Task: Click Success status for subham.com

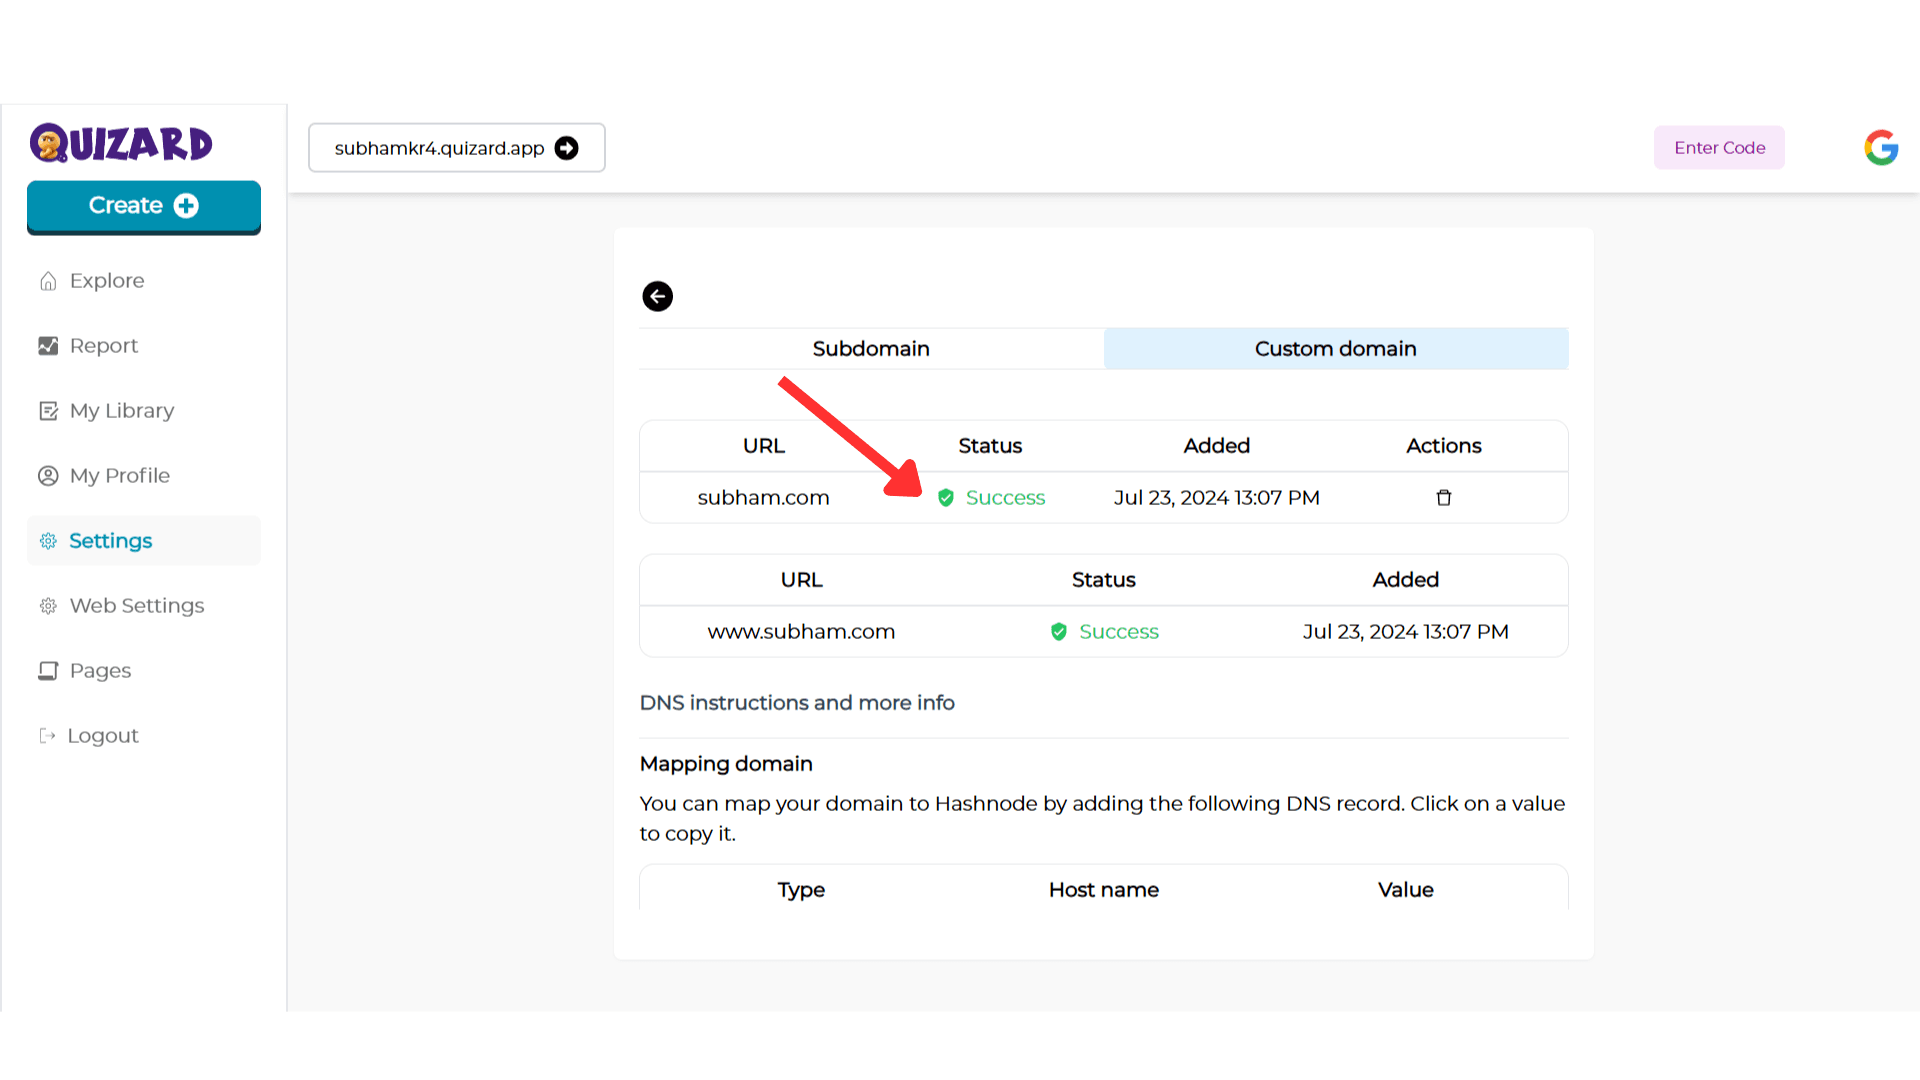Action: coord(1005,498)
